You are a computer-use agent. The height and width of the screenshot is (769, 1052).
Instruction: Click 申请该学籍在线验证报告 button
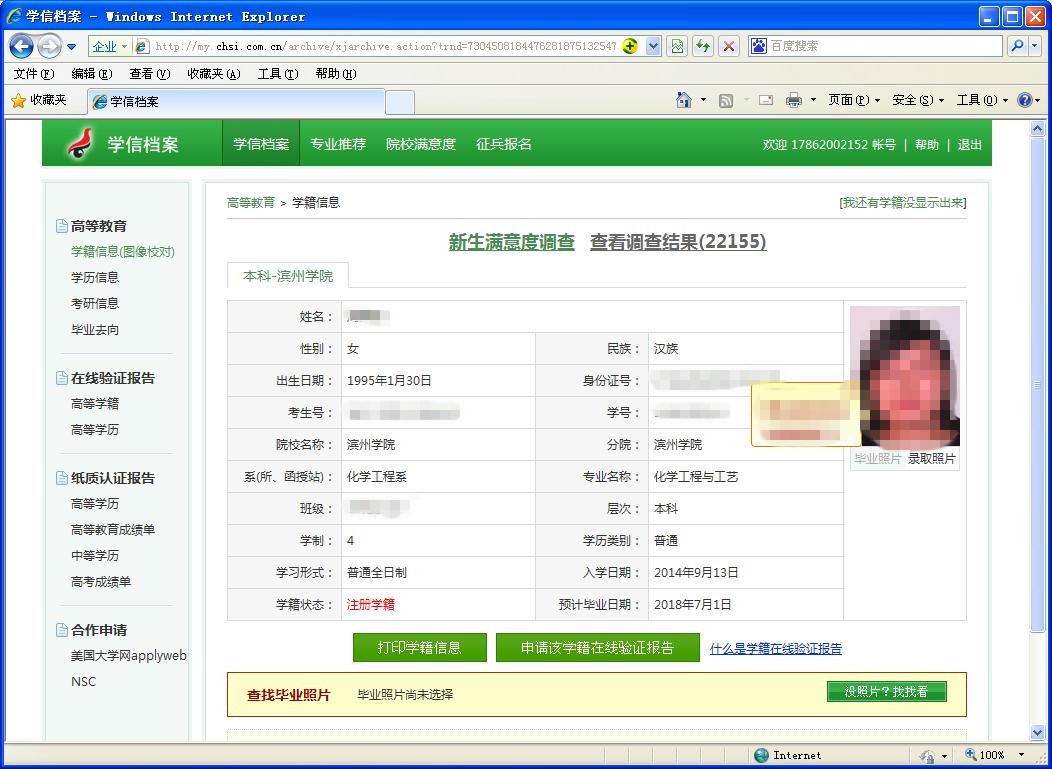[597, 648]
